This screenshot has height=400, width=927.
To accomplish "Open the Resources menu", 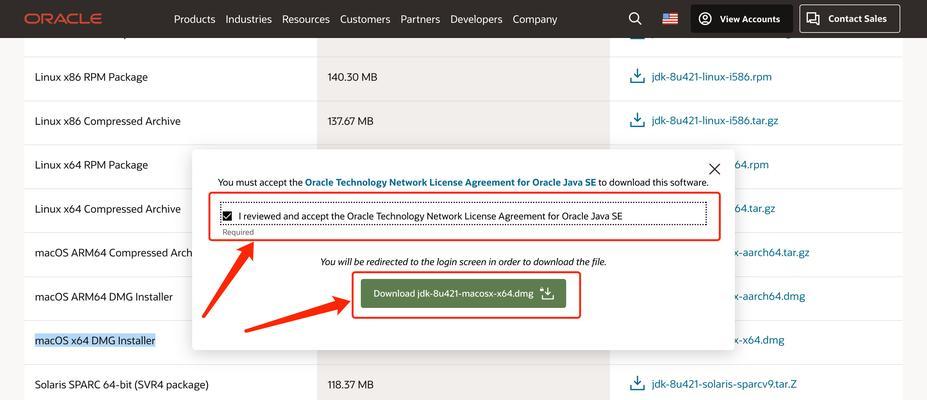I will 306,19.
